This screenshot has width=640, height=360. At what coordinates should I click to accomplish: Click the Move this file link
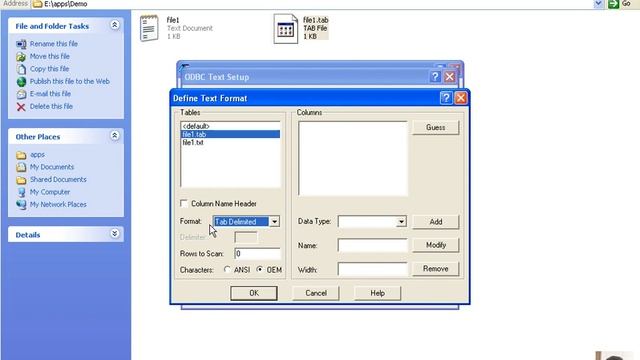(49, 56)
